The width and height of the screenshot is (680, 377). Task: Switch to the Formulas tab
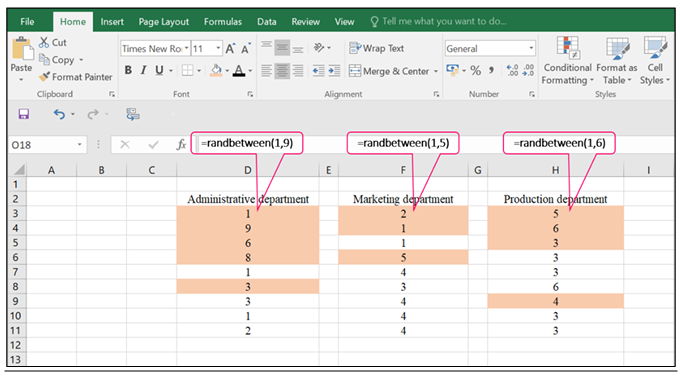pyautogui.click(x=223, y=22)
